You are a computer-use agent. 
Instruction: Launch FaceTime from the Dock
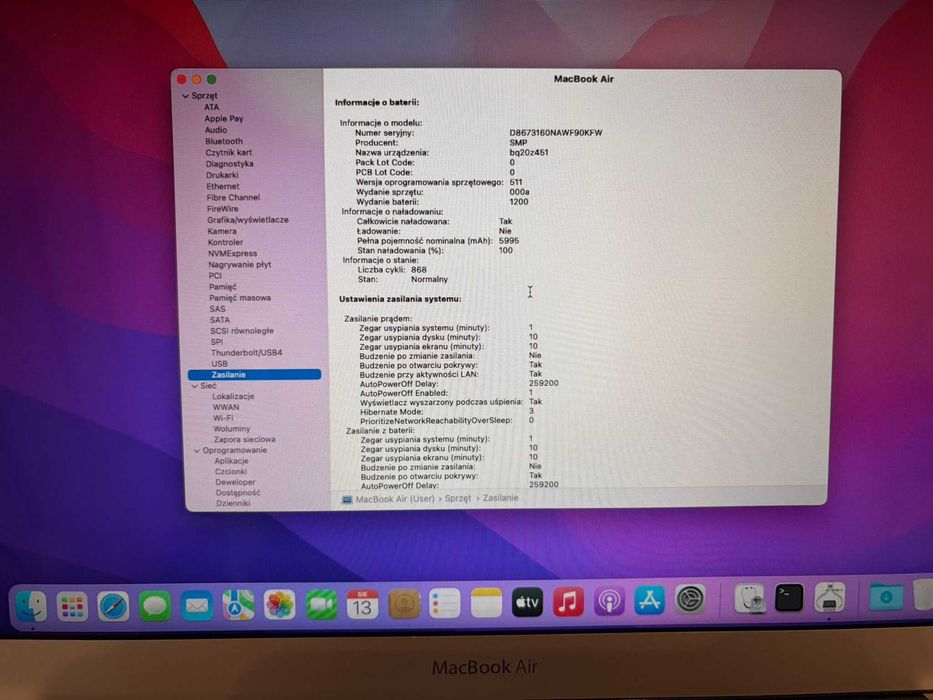[x=321, y=605]
